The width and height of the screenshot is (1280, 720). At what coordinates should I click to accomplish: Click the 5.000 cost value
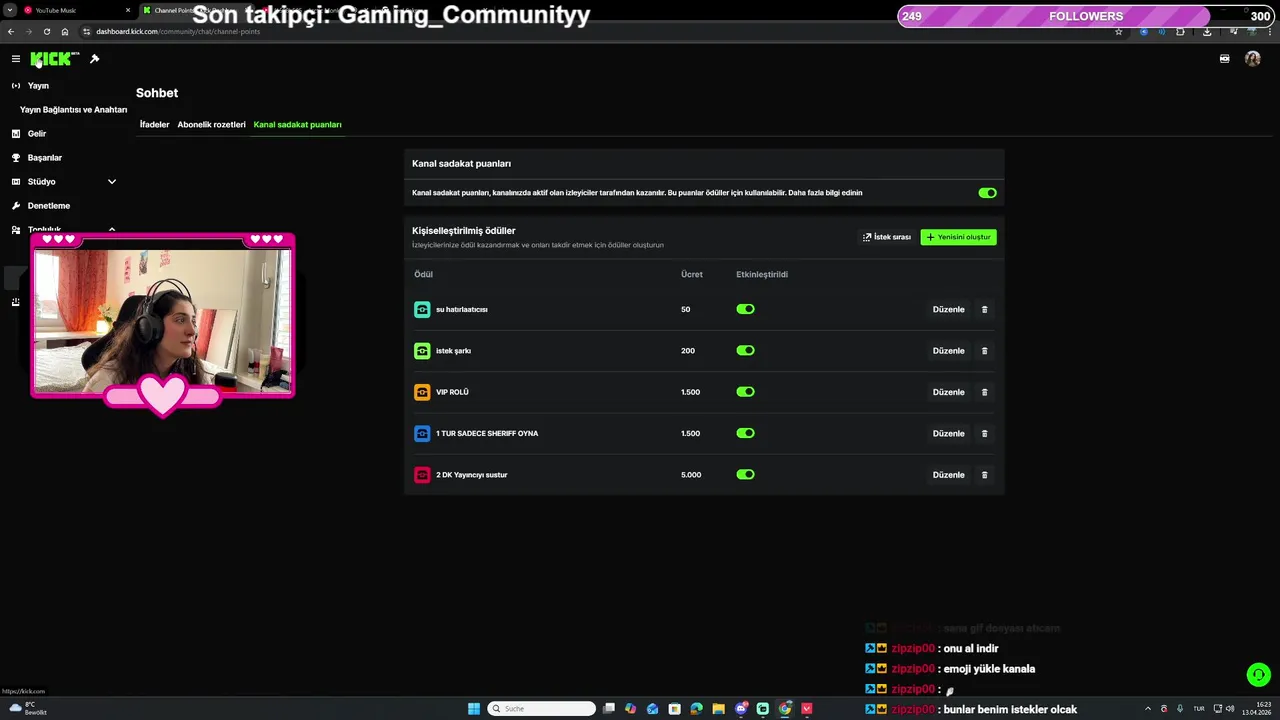point(691,475)
